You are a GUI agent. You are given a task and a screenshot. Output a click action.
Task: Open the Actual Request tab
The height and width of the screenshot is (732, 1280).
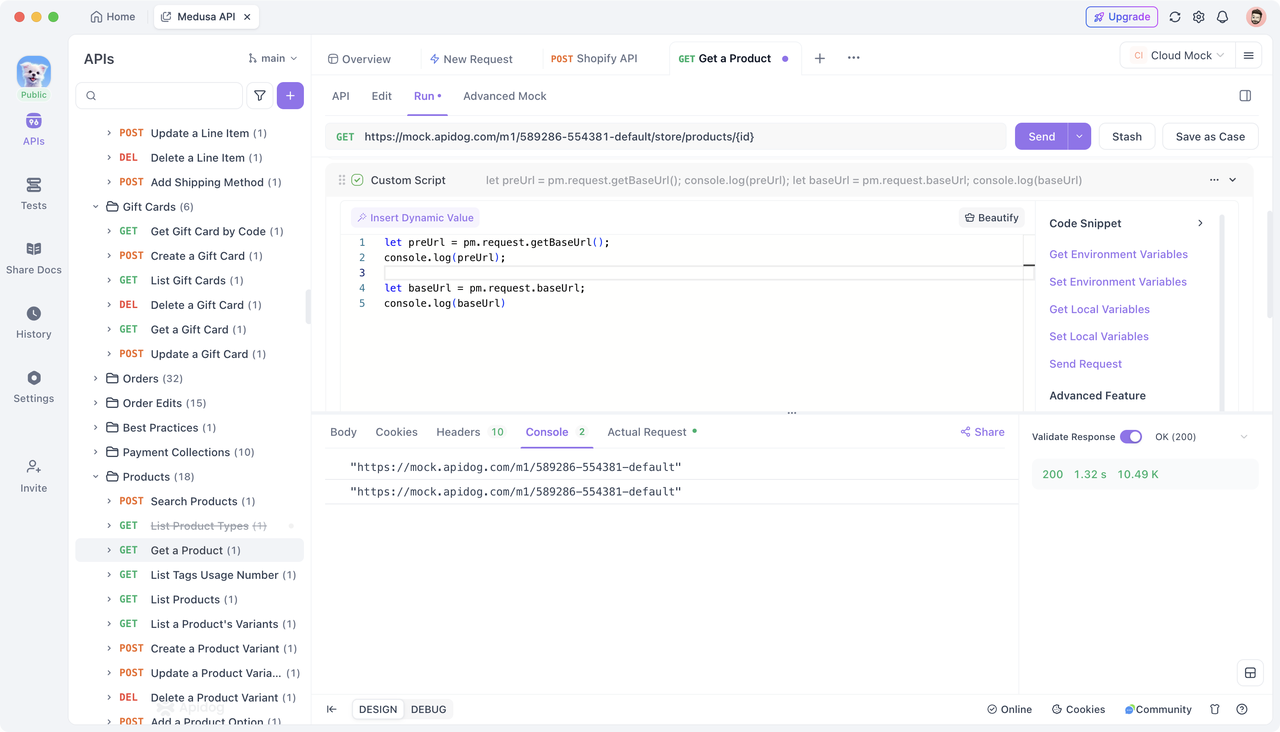tap(652, 432)
